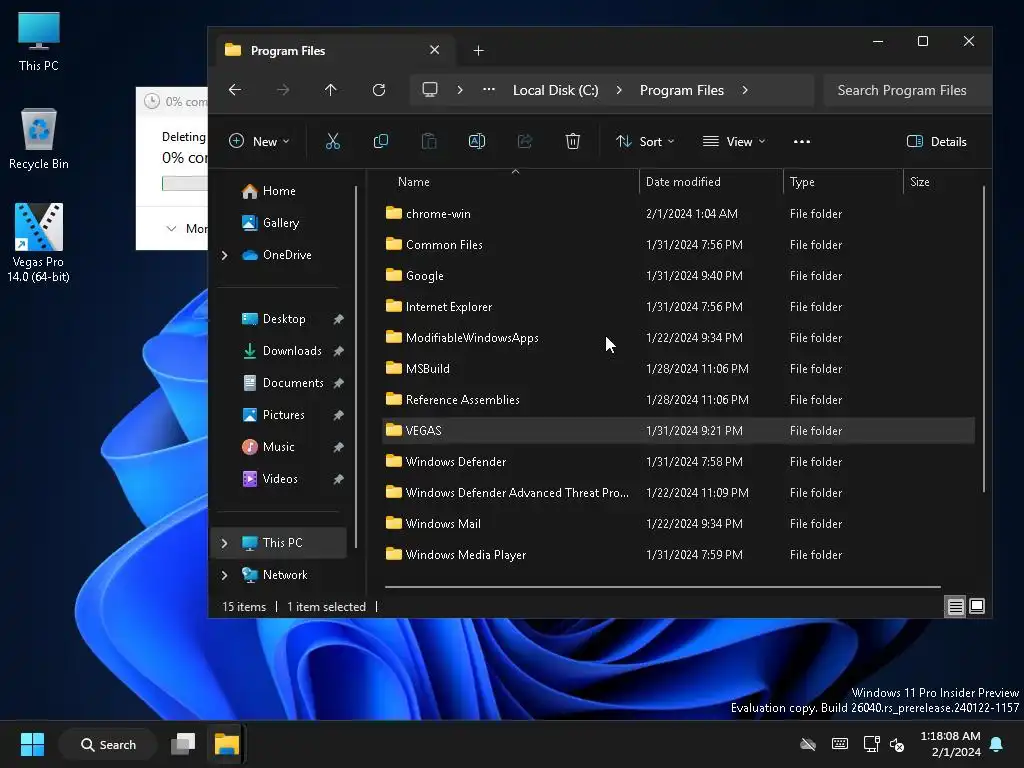This screenshot has height=768, width=1024.
Task: Click File Explorer on the taskbar
Action: [x=227, y=744]
